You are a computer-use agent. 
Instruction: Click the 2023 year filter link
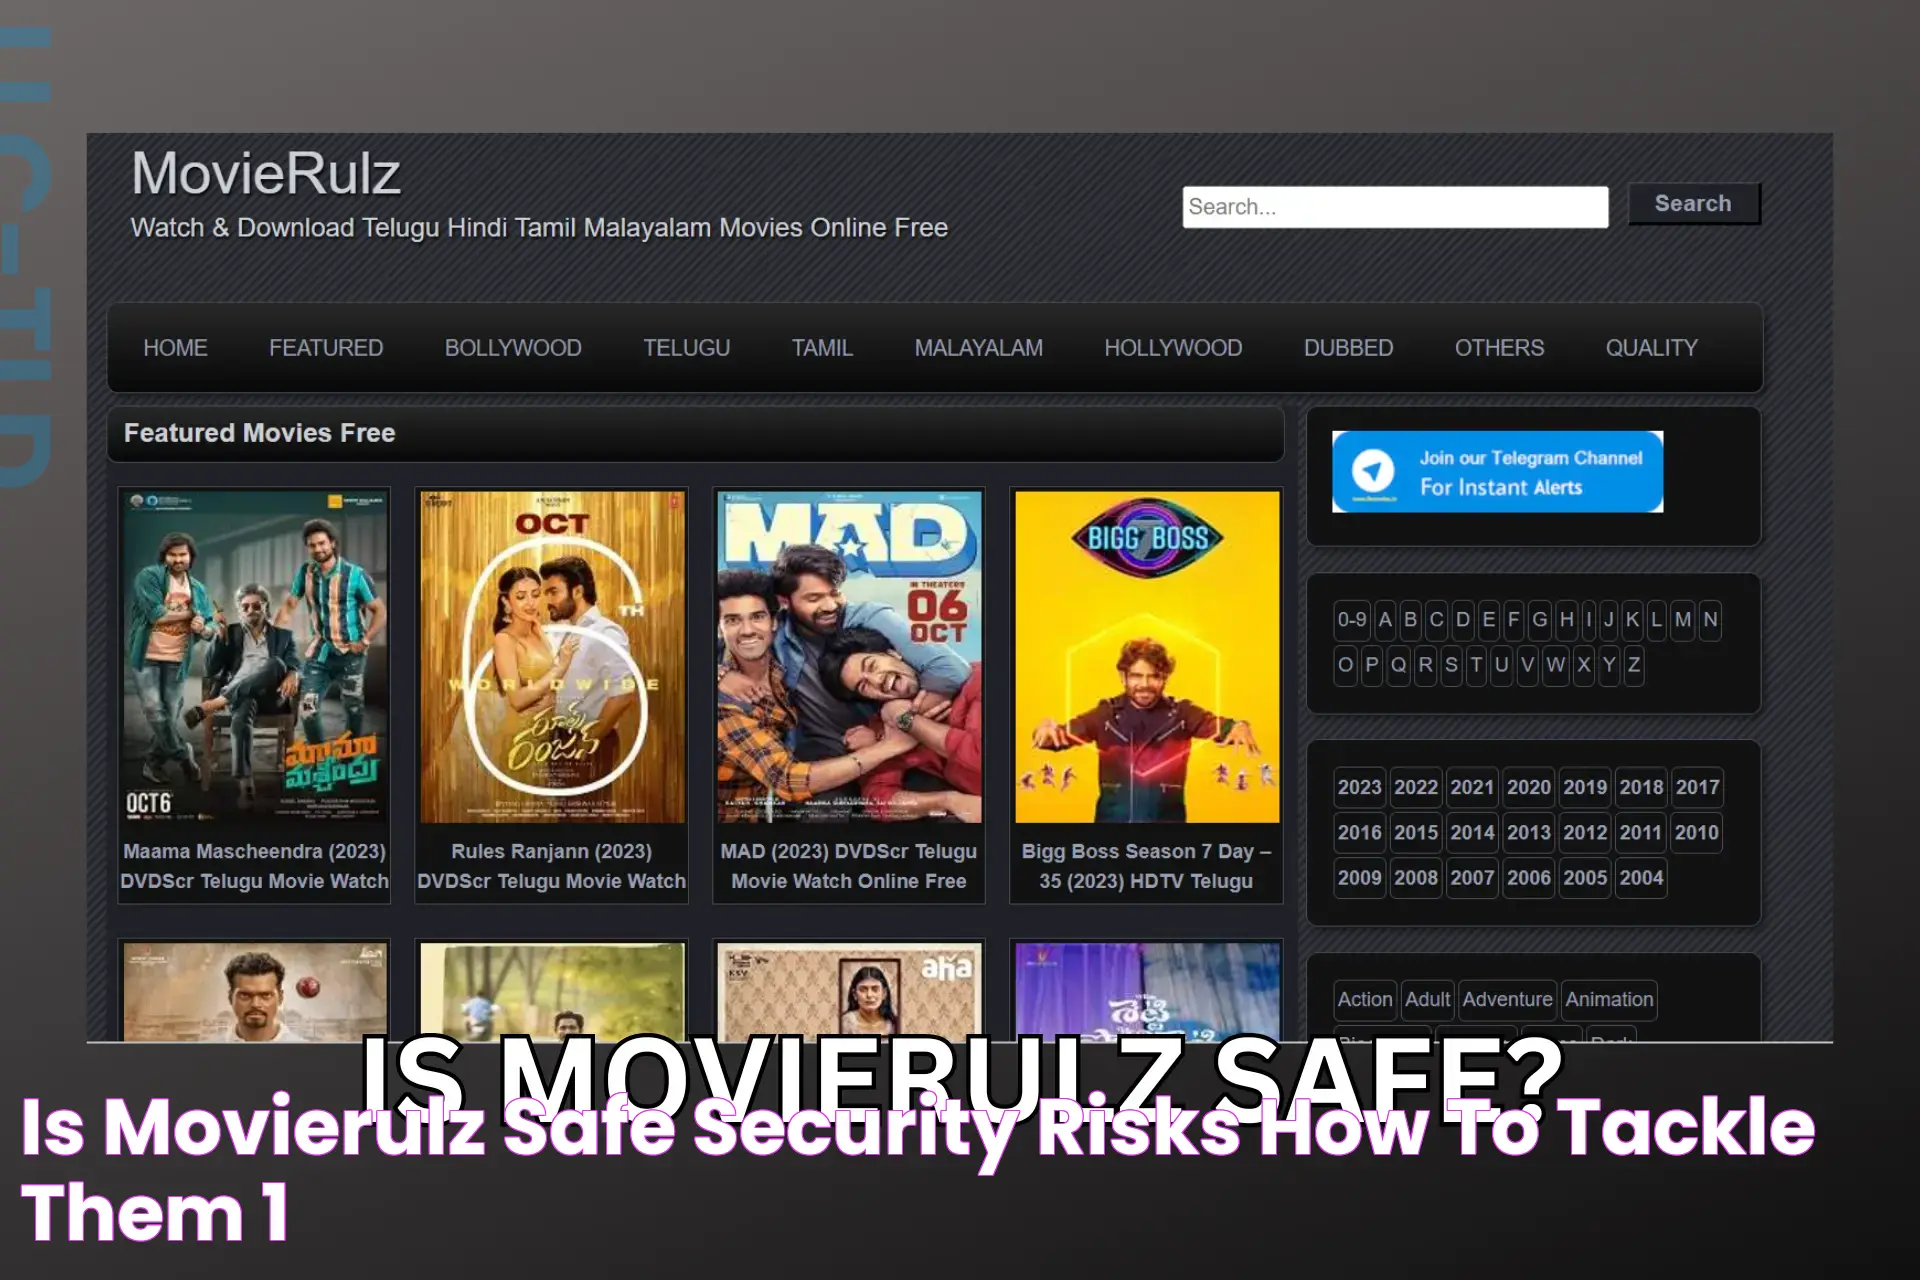click(x=1359, y=787)
